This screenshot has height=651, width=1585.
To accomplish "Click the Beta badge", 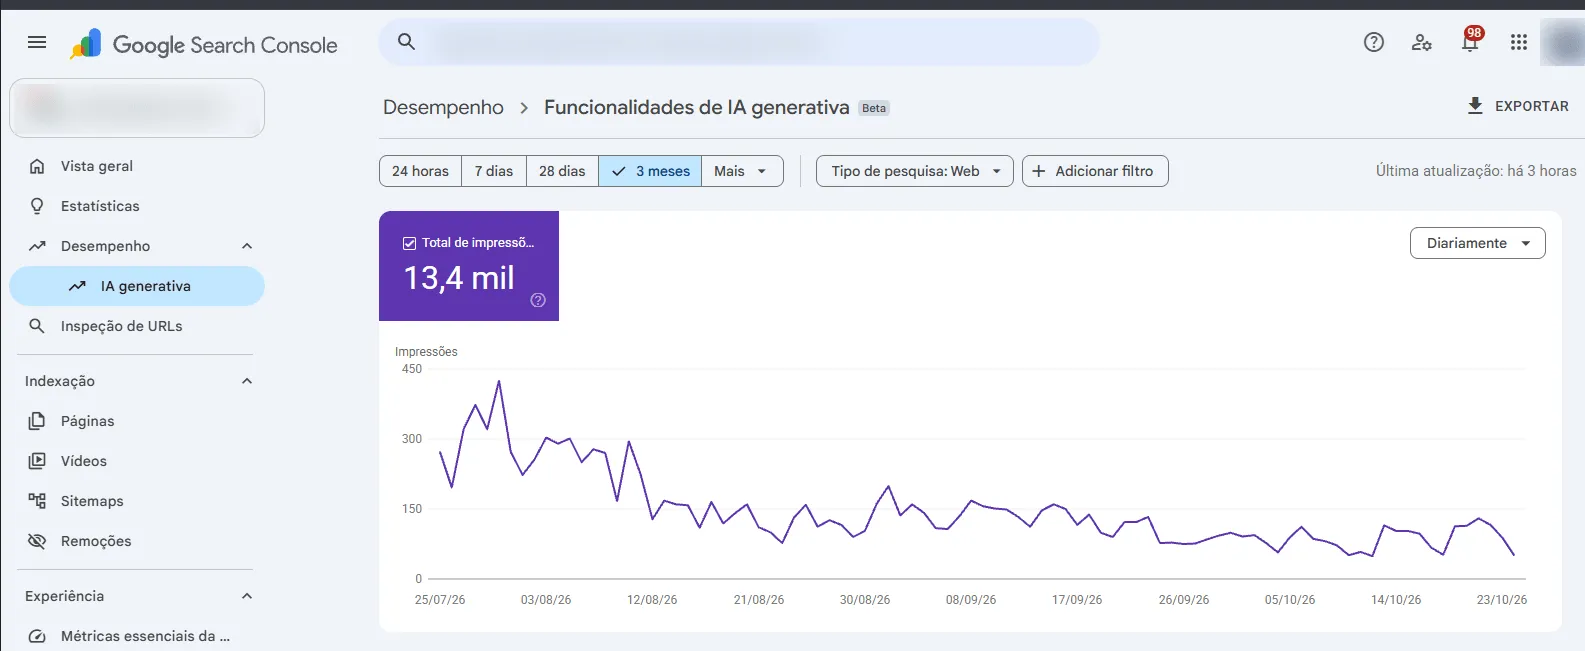I will [874, 108].
